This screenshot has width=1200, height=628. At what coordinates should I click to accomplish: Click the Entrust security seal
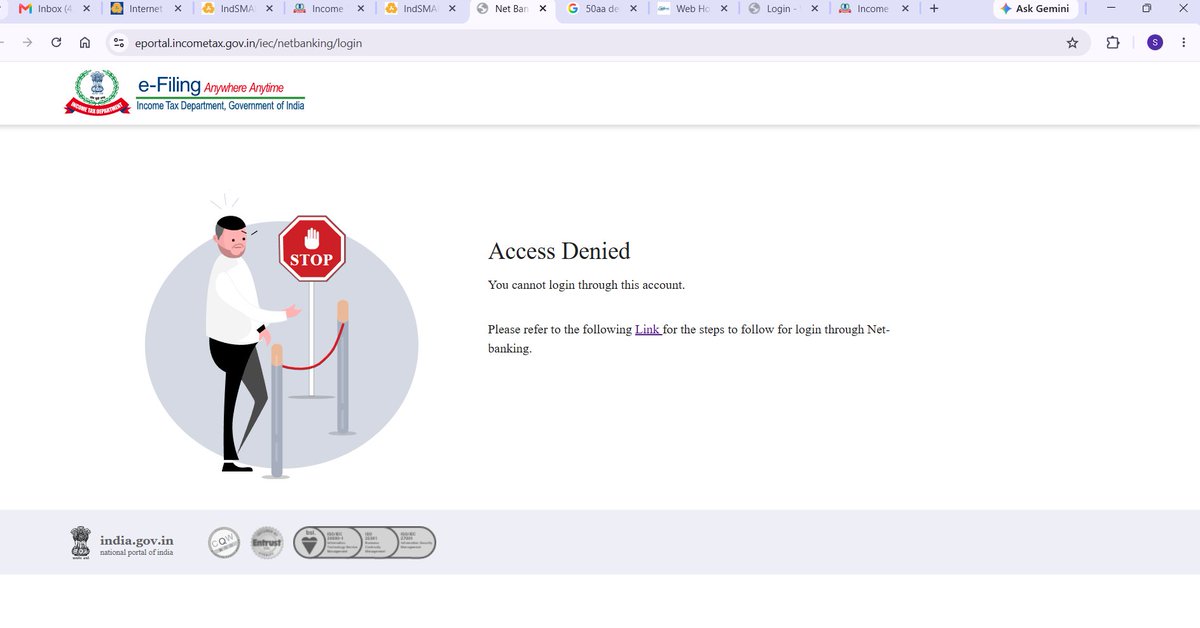267,542
